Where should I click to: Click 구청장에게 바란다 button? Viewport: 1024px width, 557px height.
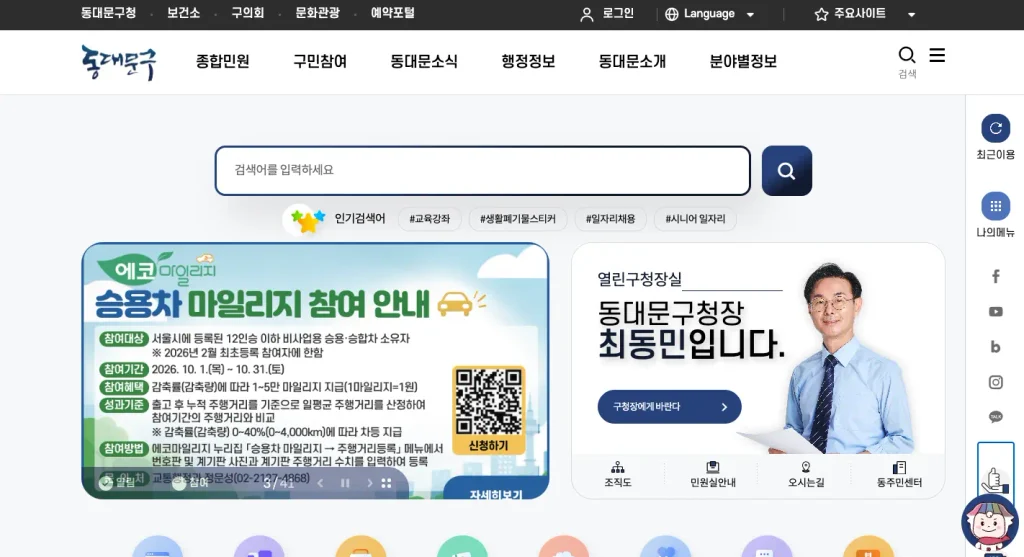click(669, 407)
